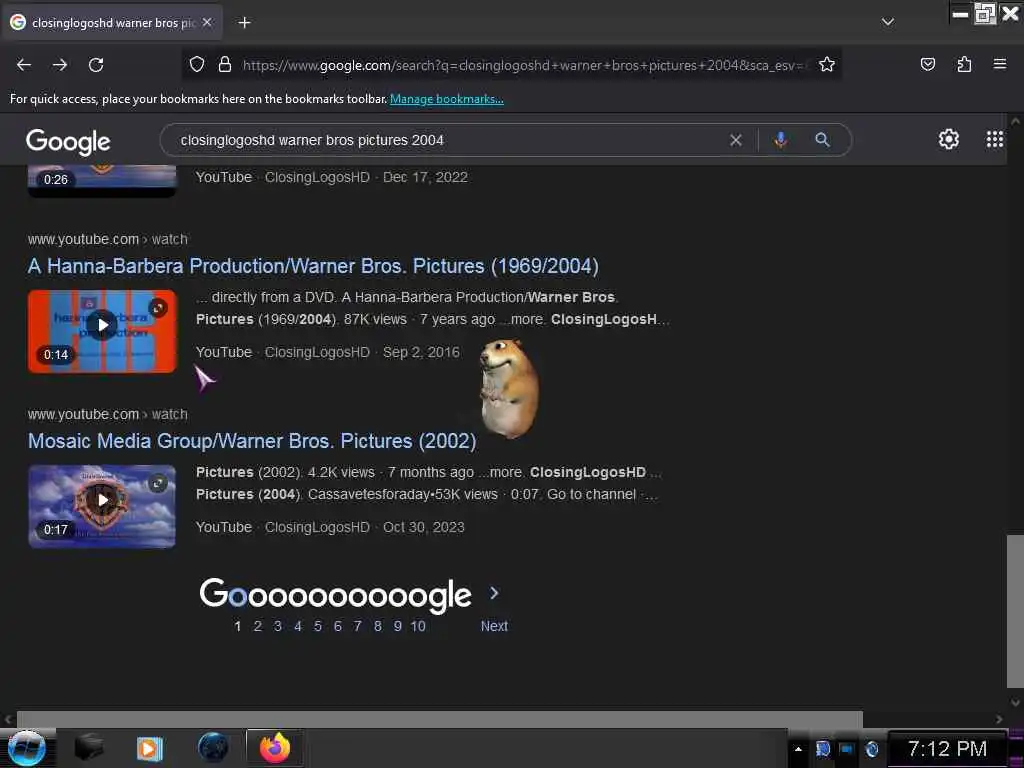
Task: Submit search with the magnifier icon
Action: click(822, 140)
